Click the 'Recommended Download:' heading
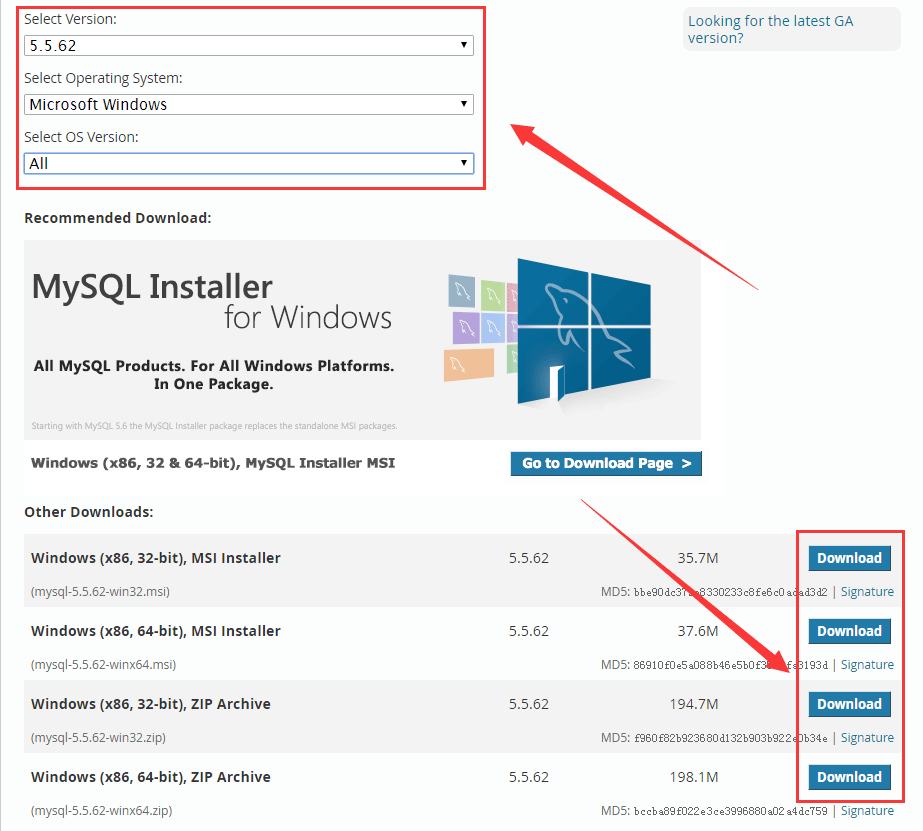 [x=118, y=218]
